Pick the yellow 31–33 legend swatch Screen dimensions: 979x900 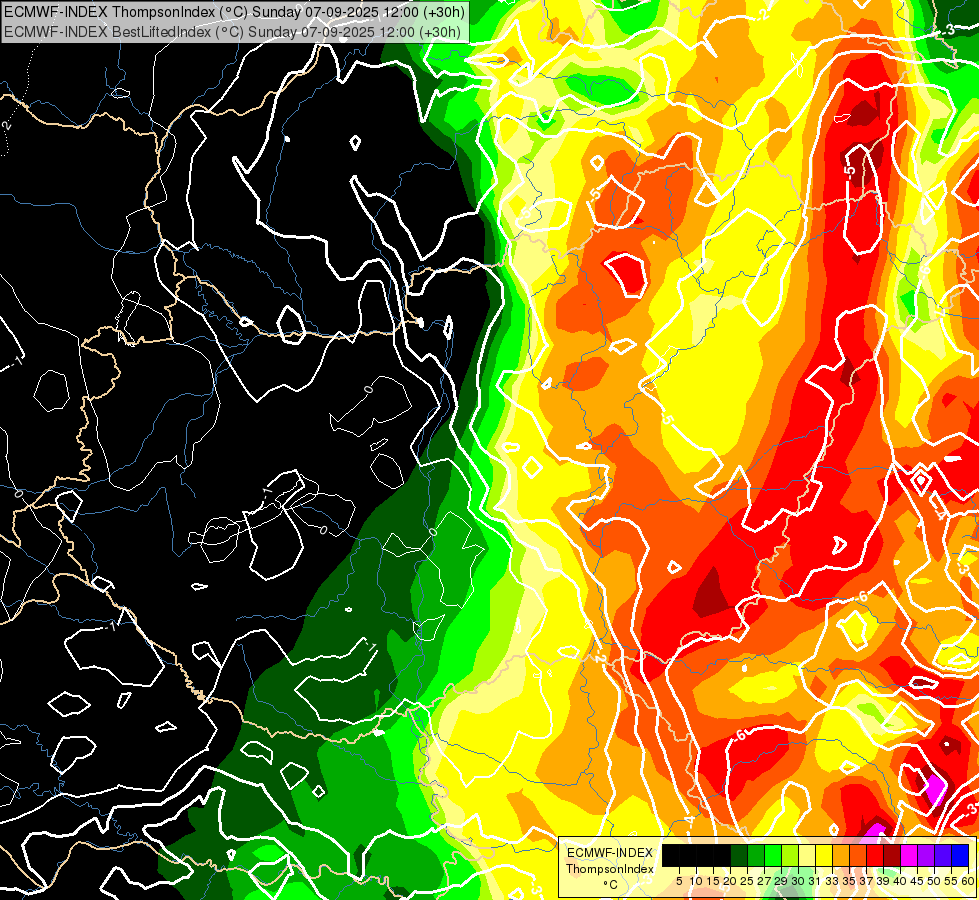point(824,855)
